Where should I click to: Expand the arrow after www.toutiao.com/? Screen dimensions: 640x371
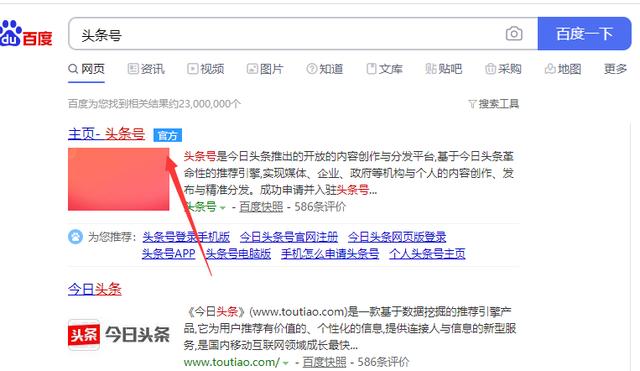[x=286, y=362]
